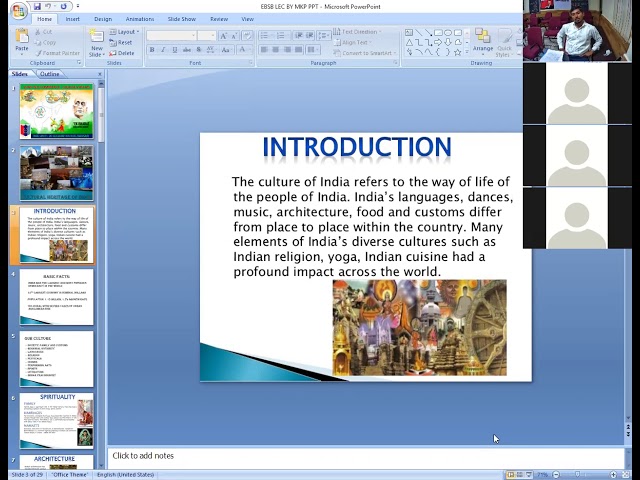Open the Animations ribbon tab
Viewport: 640px width, 480px height.
pyautogui.click(x=140, y=19)
